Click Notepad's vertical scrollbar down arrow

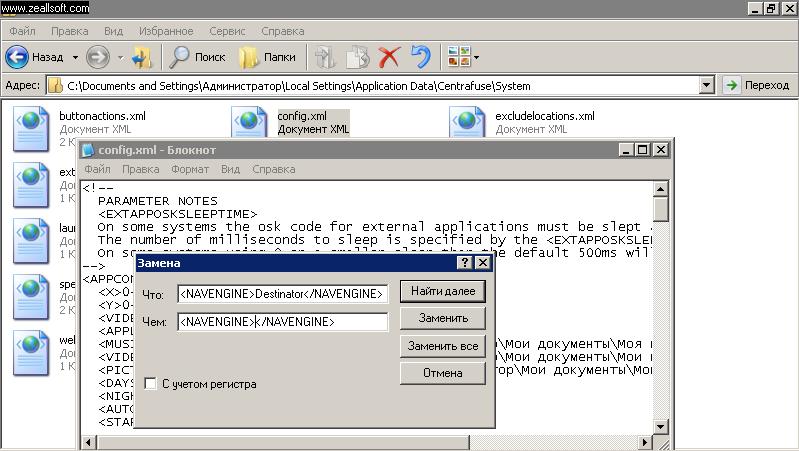pos(660,427)
